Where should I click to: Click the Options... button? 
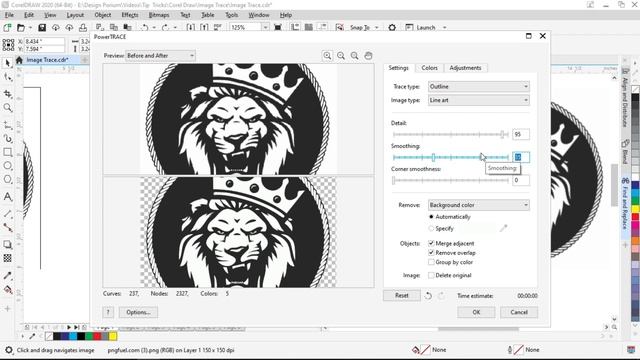pos(138,312)
